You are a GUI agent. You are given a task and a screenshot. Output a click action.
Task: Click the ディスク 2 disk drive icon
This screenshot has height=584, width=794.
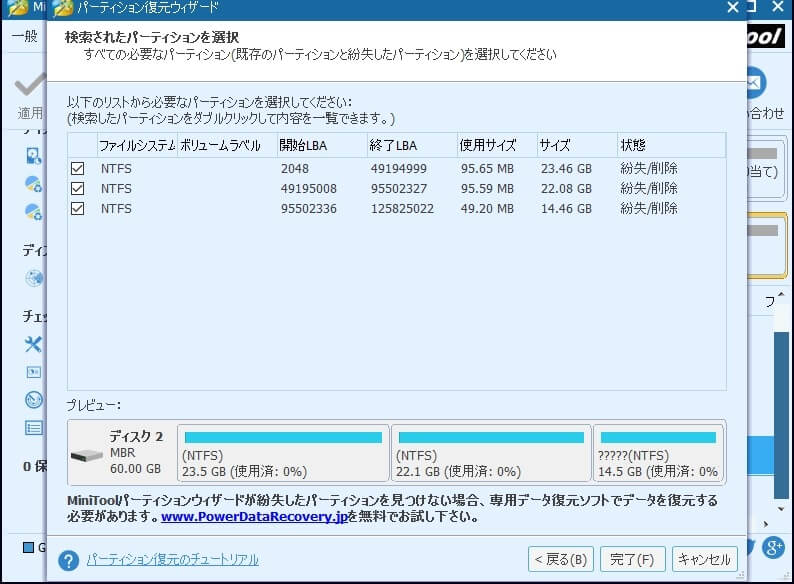(x=87, y=455)
